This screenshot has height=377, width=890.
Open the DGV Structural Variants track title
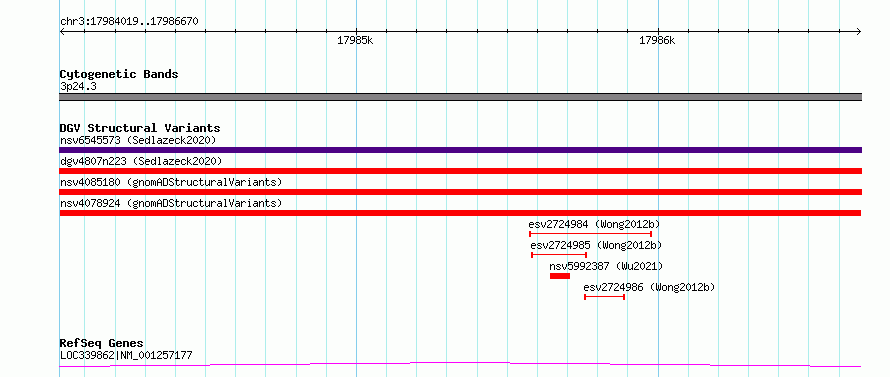click(140, 128)
